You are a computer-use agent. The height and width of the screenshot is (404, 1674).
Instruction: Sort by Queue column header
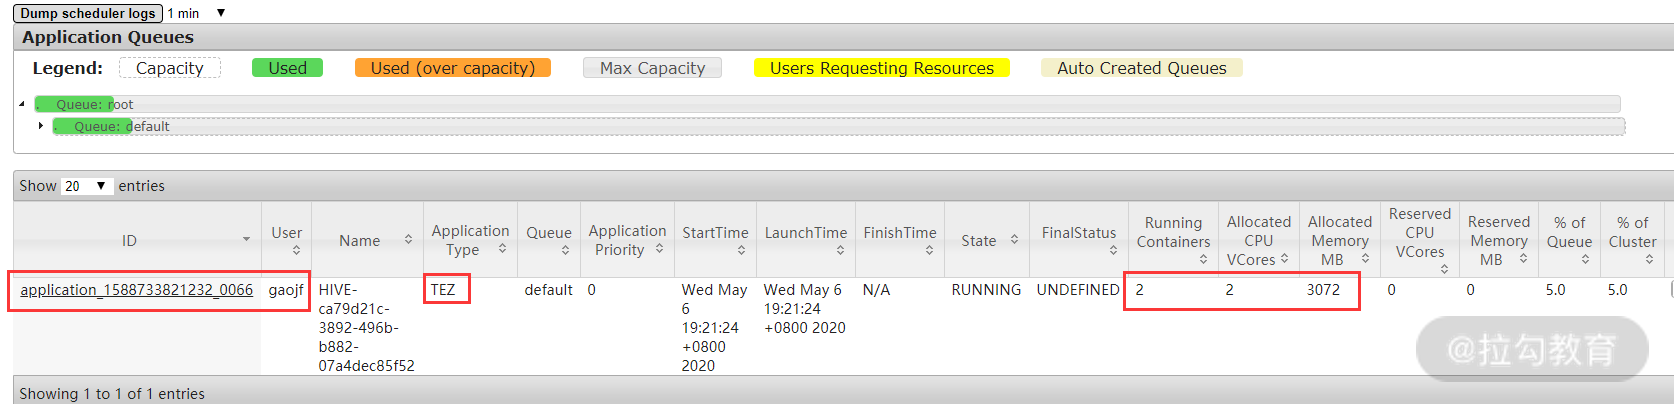[x=549, y=240]
